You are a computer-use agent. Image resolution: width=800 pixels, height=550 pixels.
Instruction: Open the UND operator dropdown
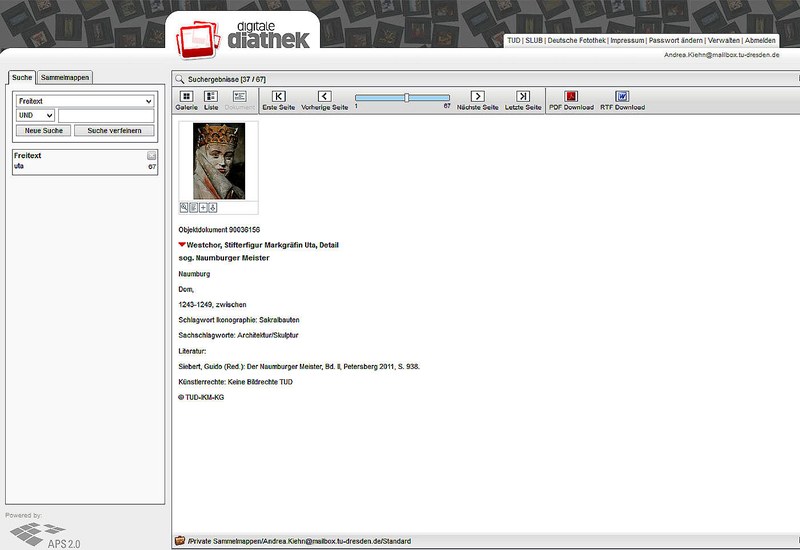pyautogui.click(x=35, y=116)
